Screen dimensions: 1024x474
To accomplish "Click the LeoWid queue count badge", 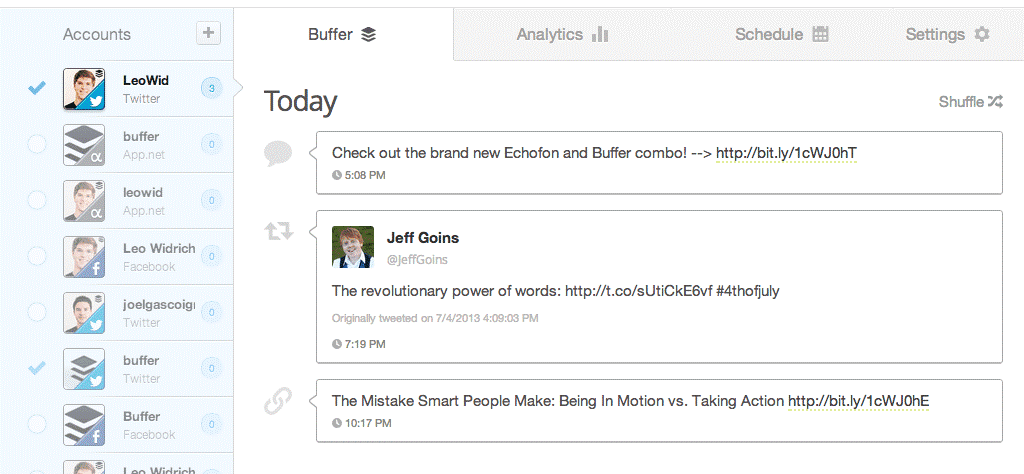I will pyautogui.click(x=211, y=89).
